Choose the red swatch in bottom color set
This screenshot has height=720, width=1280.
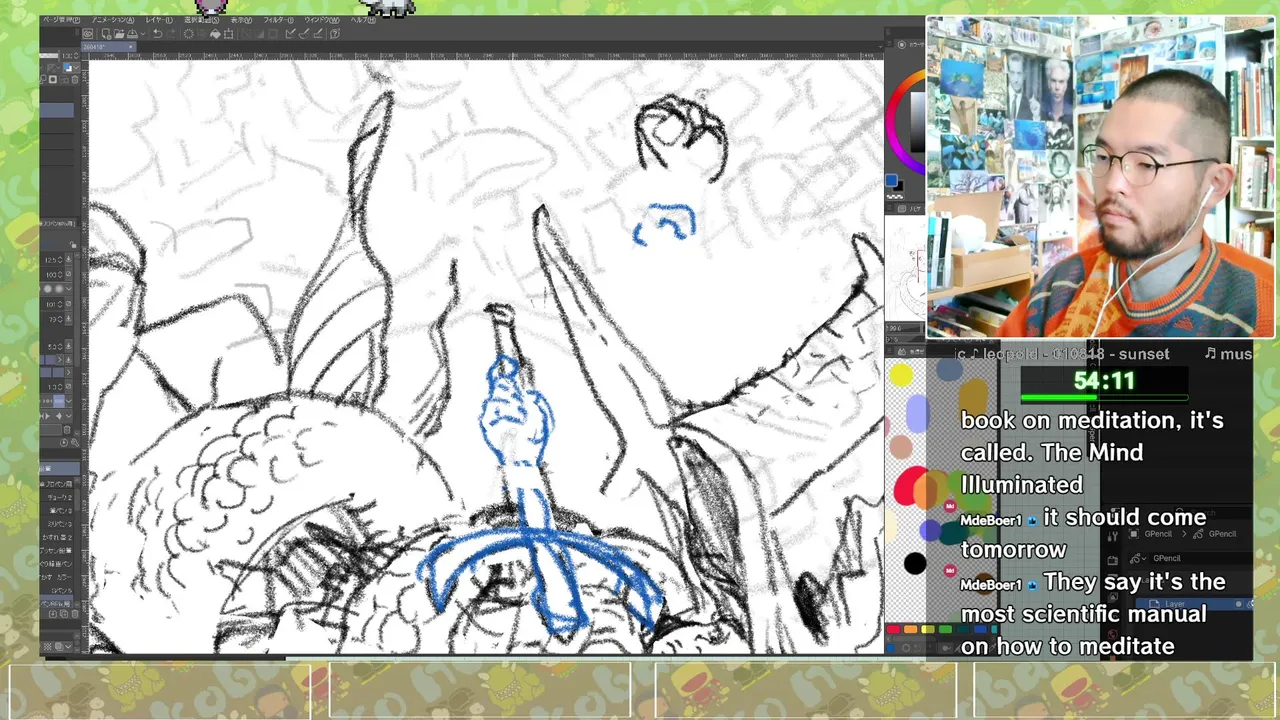(x=892, y=629)
